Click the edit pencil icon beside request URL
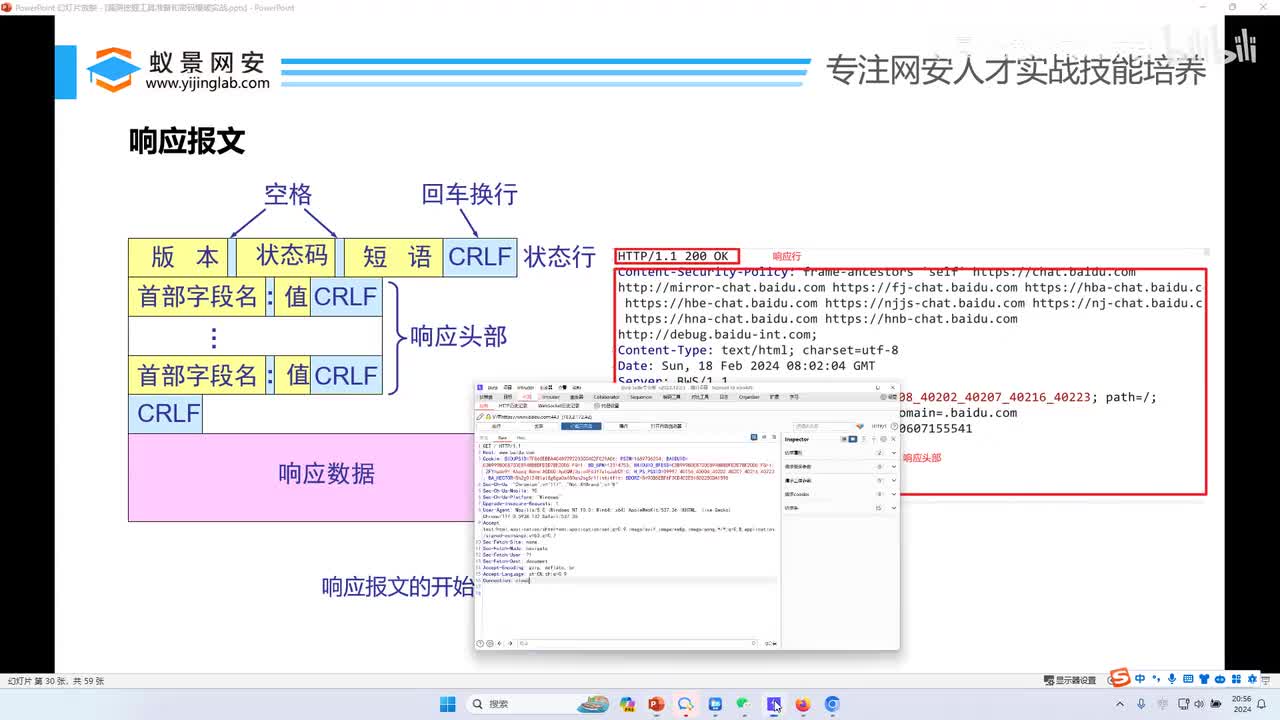This screenshot has height=720, width=1280. (480, 417)
